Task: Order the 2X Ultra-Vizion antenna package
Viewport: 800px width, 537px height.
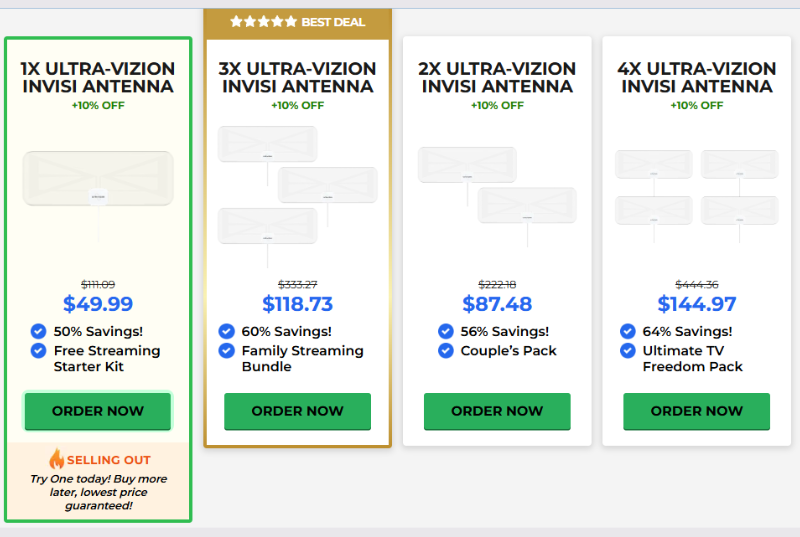Action: 497,411
